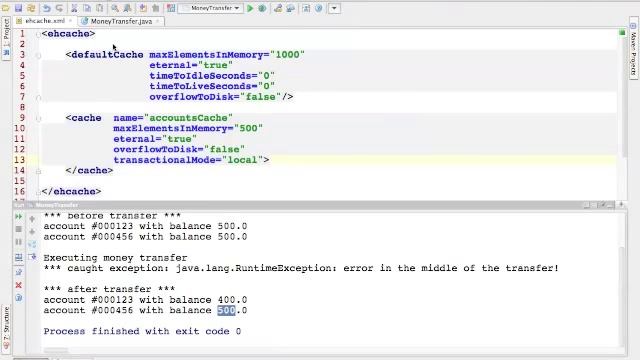Screen dimensions: 640x360
Task: Jump down the stack trace with down arrow
Action: click(x=32, y=232)
